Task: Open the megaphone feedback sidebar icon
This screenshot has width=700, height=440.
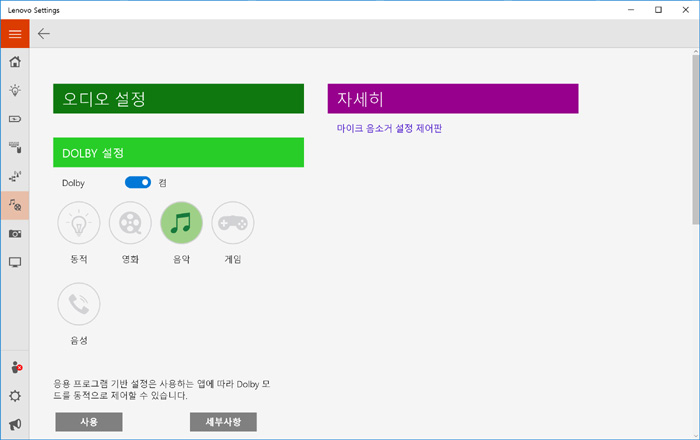Action: pos(15,424)
